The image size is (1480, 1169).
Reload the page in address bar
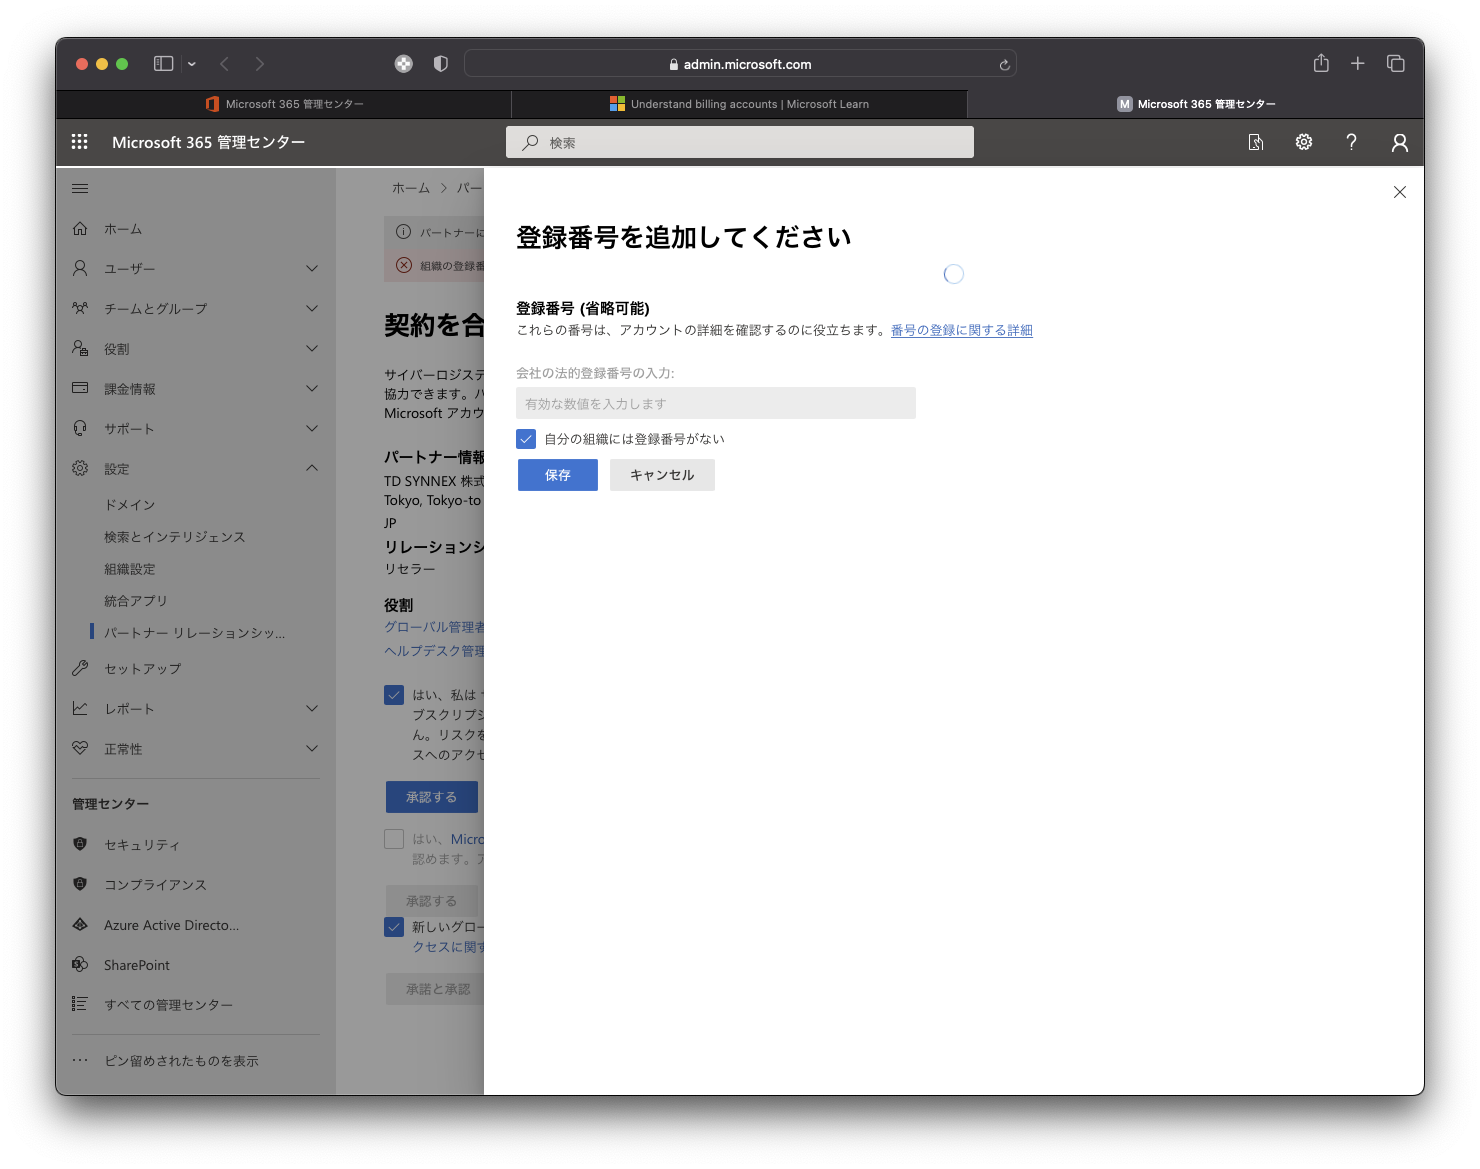pos(1004,65)
